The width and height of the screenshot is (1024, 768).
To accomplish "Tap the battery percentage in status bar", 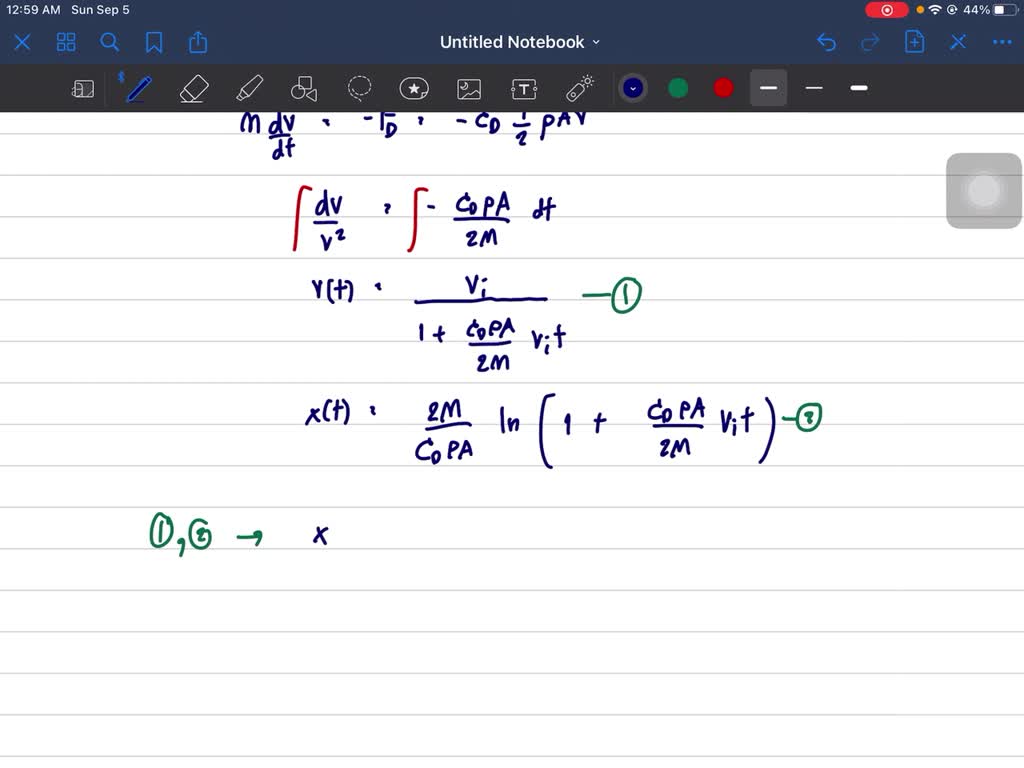I will (976, 10).
